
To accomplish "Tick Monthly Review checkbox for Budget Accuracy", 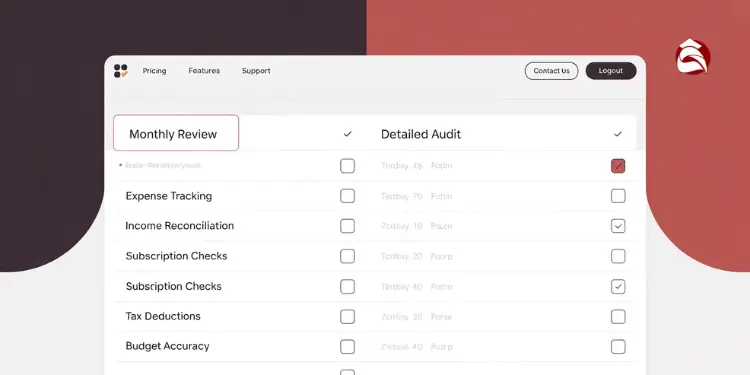I will pos(347,347).
